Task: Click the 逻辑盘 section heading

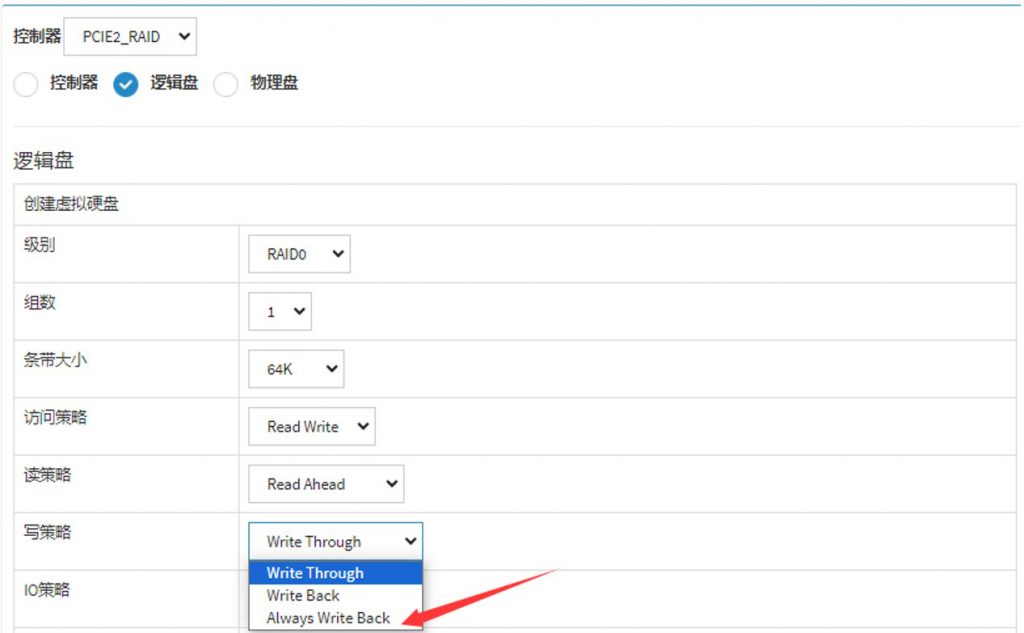Action: [x=43, y=160]
